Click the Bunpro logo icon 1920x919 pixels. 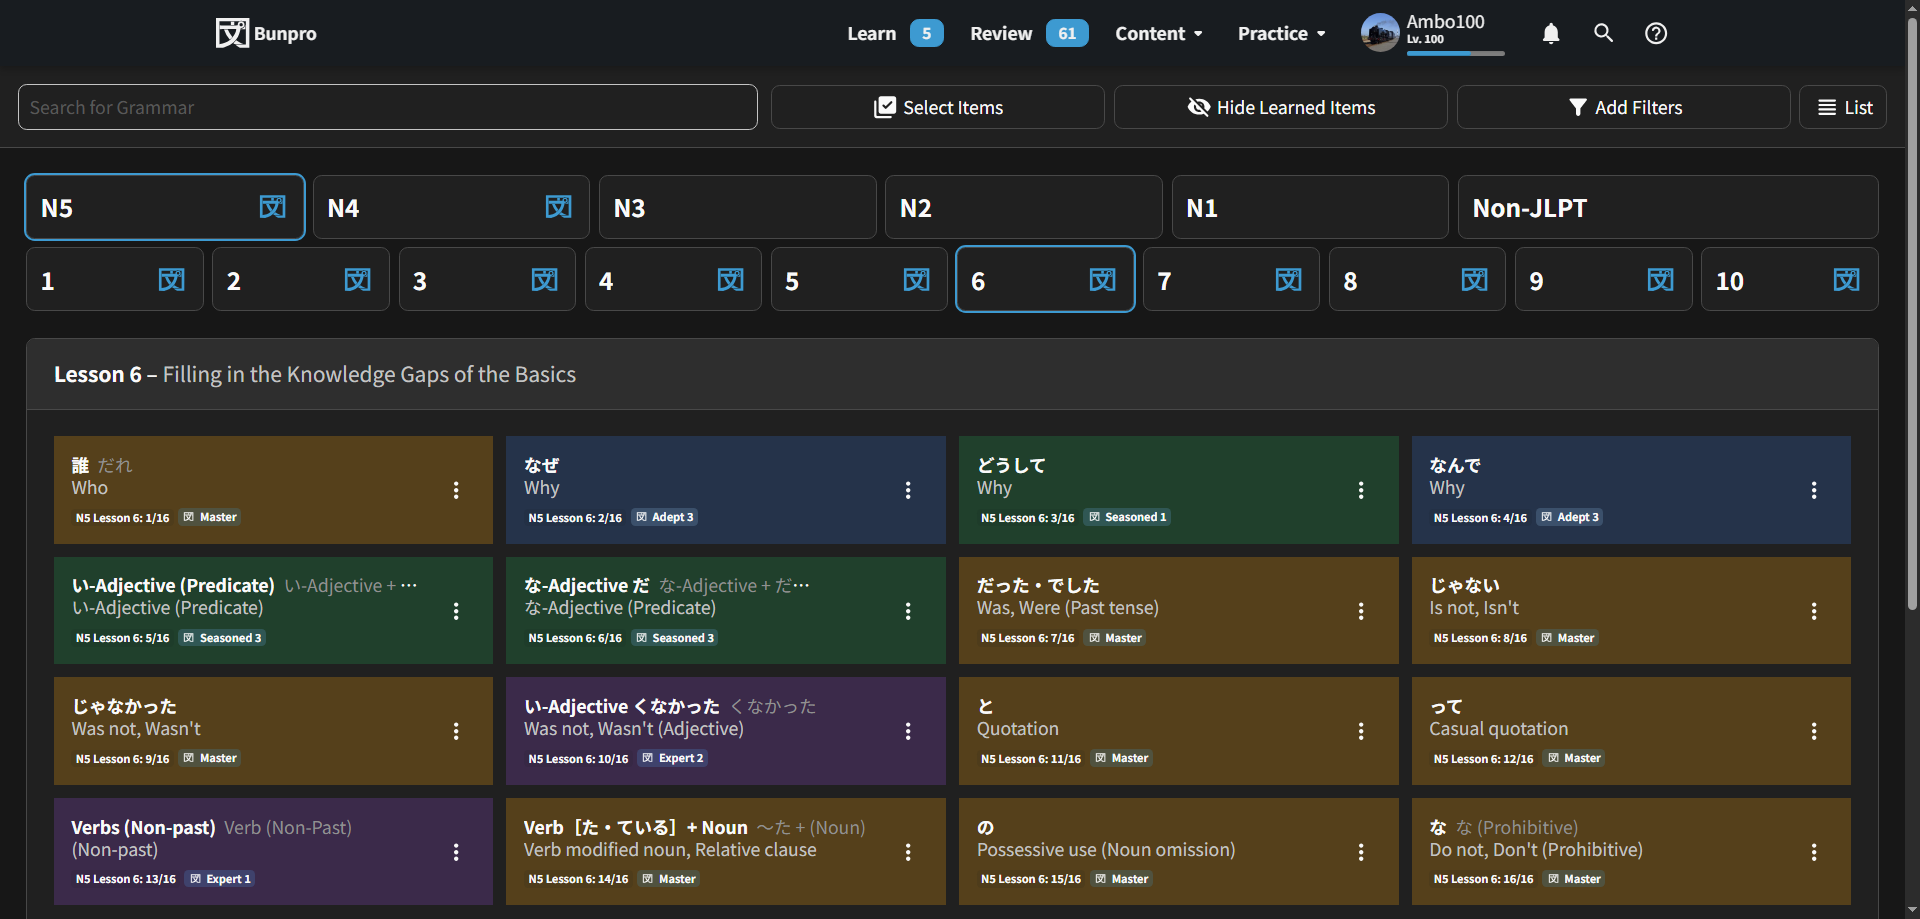pyautogui.click(x=232, y=33)
